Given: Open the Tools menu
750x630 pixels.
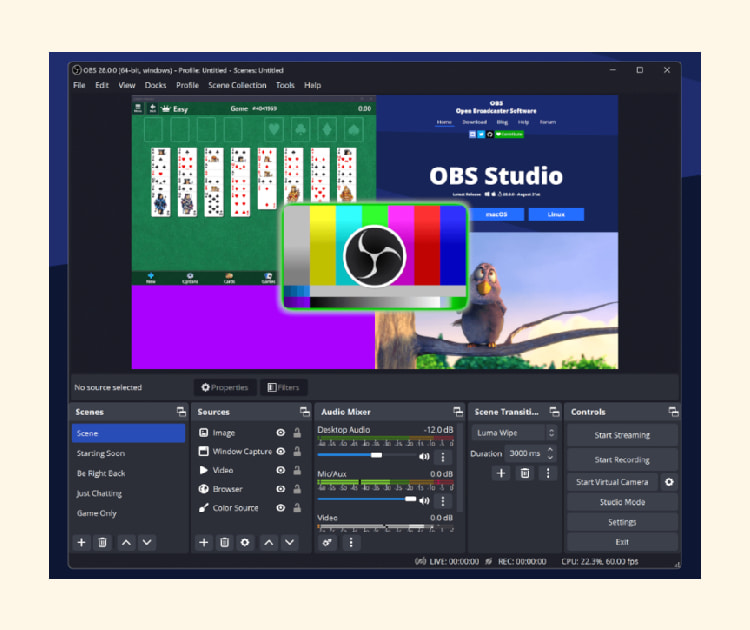Looking at the screenshot, I should coord(285,85).
